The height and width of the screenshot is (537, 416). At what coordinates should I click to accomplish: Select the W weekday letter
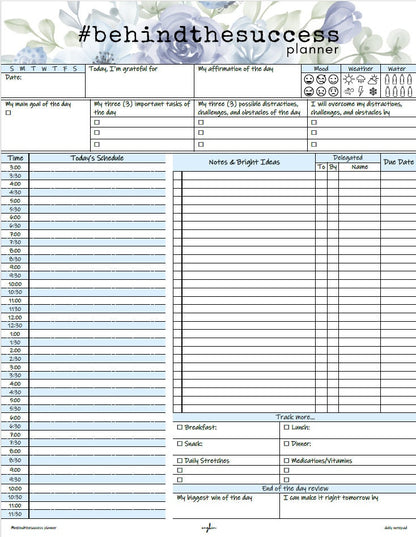(x=44, y=68)
